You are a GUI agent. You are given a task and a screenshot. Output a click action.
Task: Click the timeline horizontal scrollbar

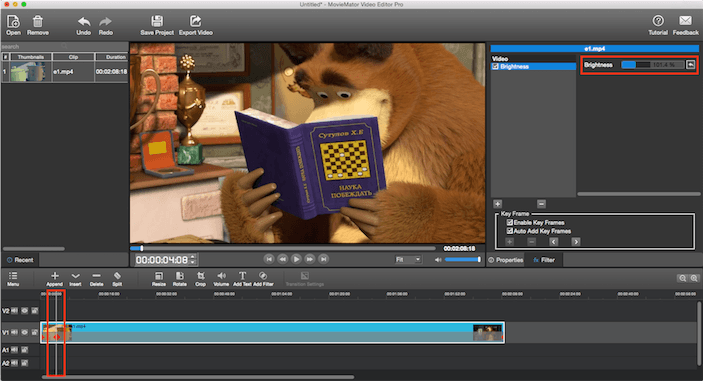(198, 377)
